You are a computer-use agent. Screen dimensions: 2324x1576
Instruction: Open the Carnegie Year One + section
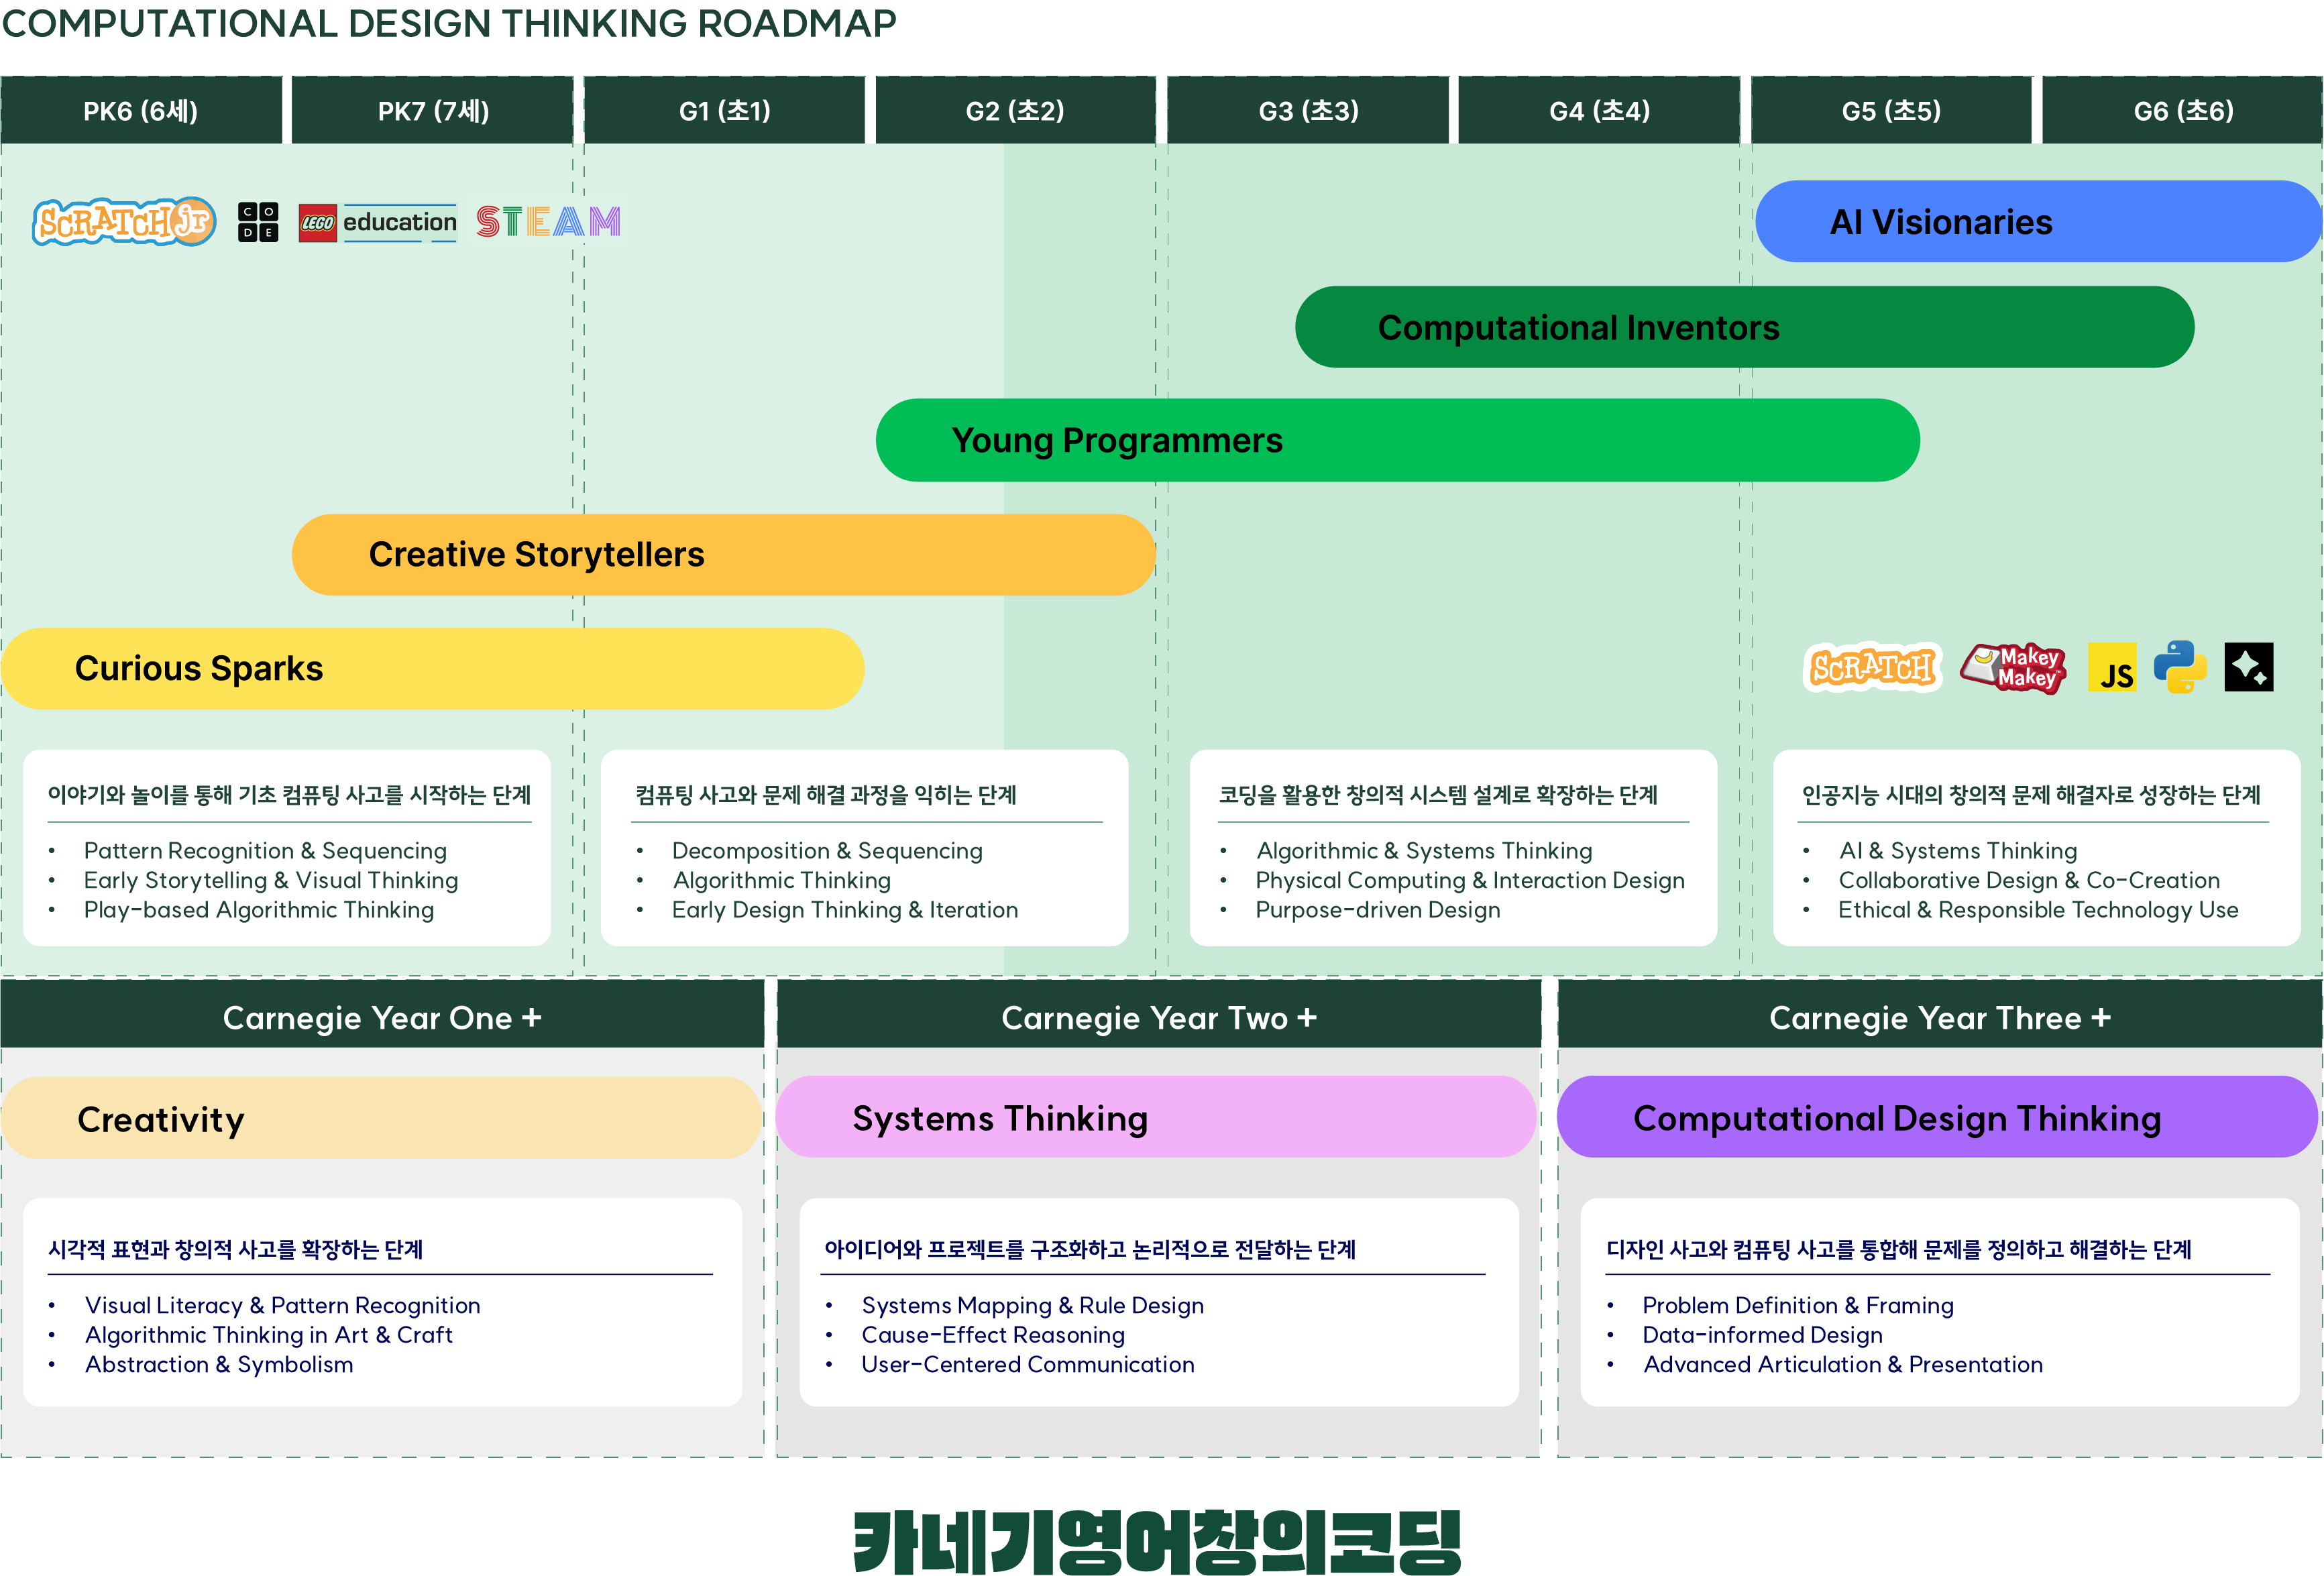point(382,1018)
